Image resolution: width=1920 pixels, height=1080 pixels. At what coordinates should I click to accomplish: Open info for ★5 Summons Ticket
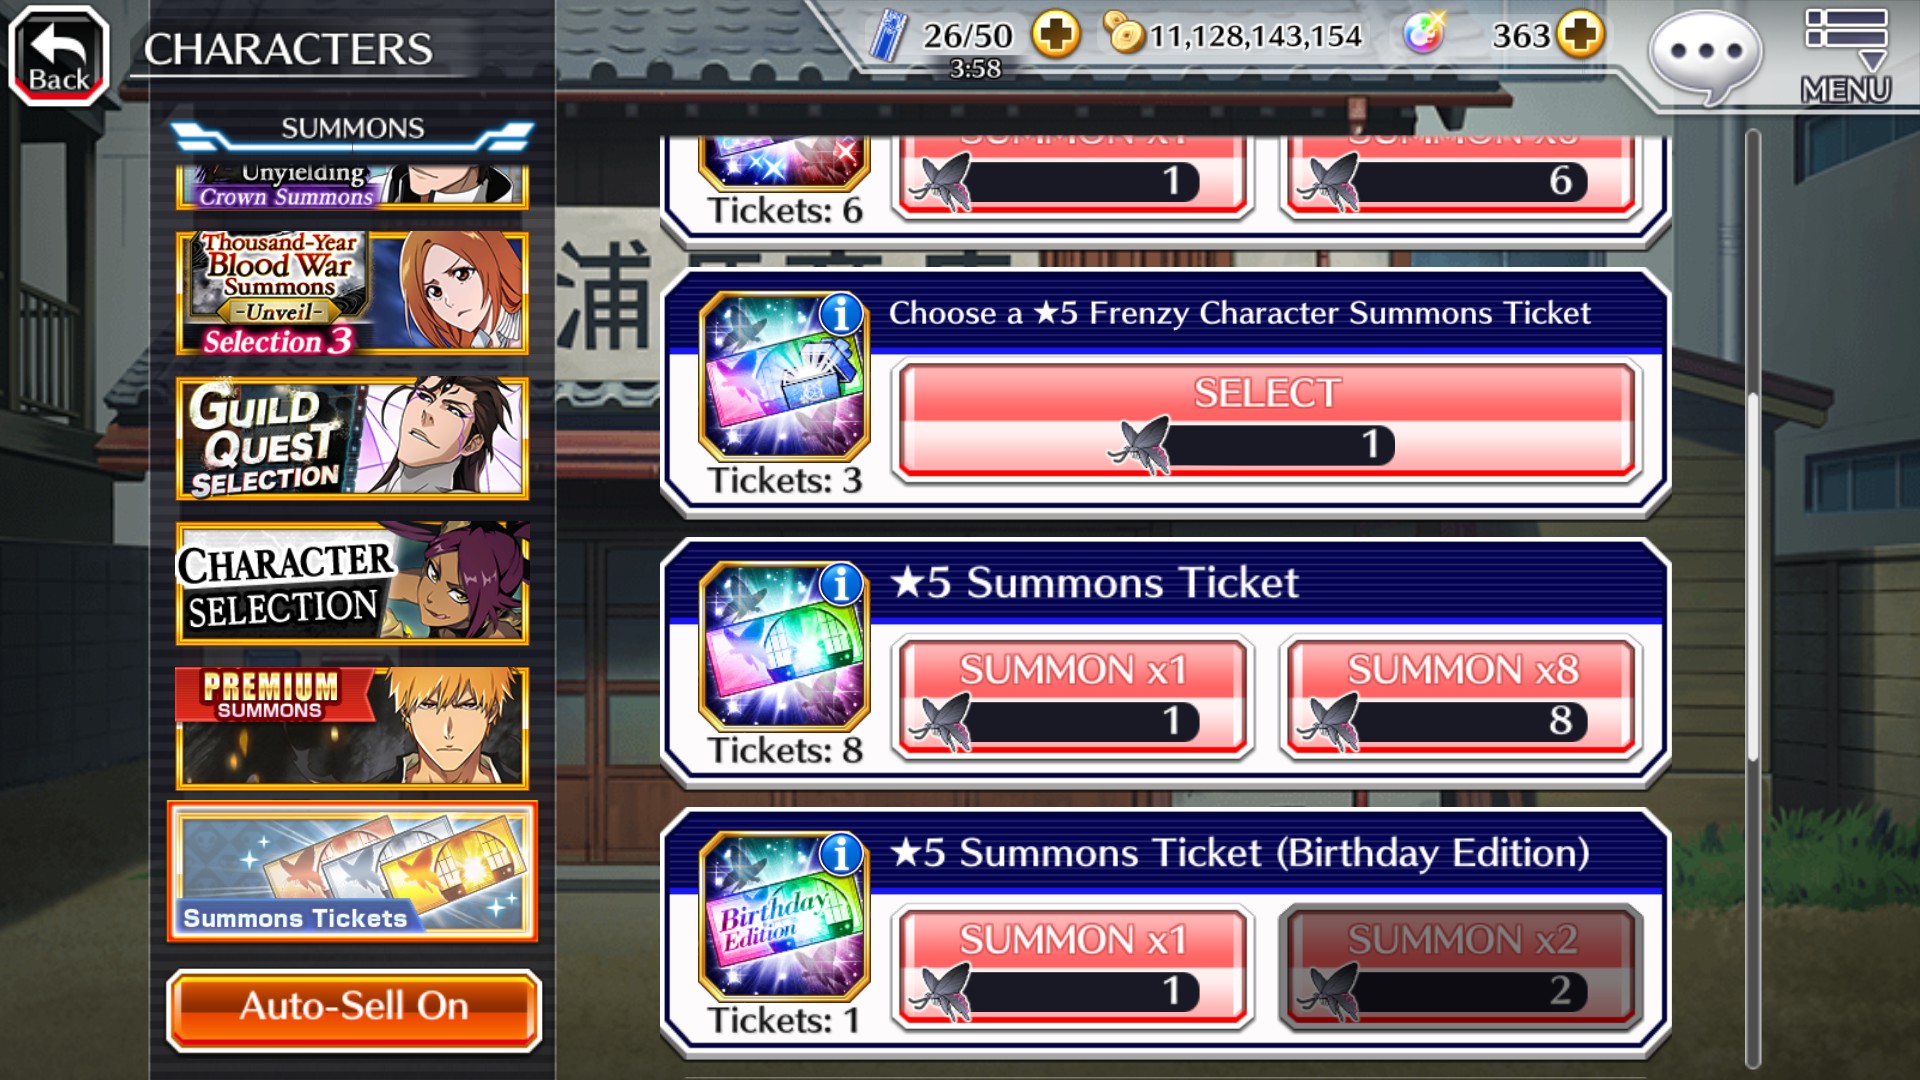click(x=841, y=584)
